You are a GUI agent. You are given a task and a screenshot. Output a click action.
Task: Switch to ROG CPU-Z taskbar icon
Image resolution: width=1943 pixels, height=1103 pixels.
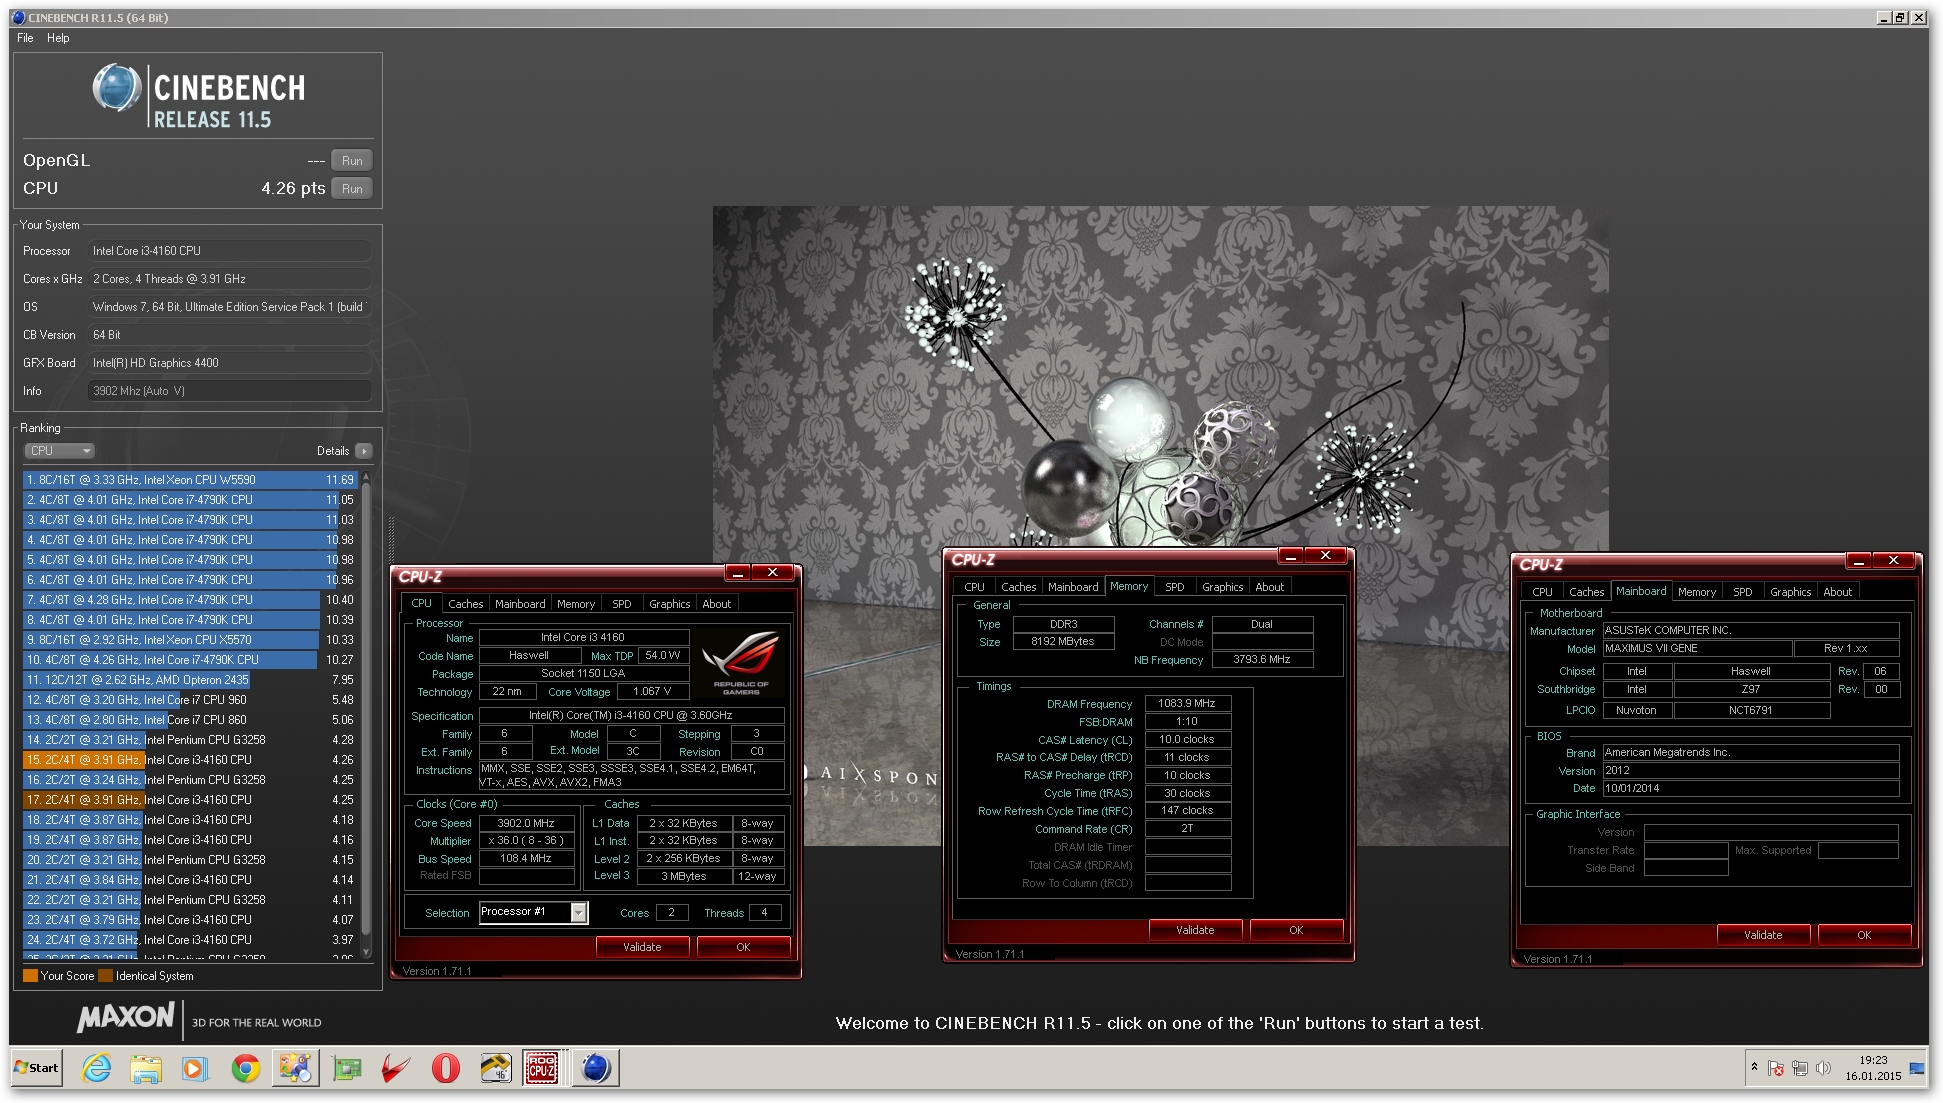pyautogui.click(x=542, y=1068)
